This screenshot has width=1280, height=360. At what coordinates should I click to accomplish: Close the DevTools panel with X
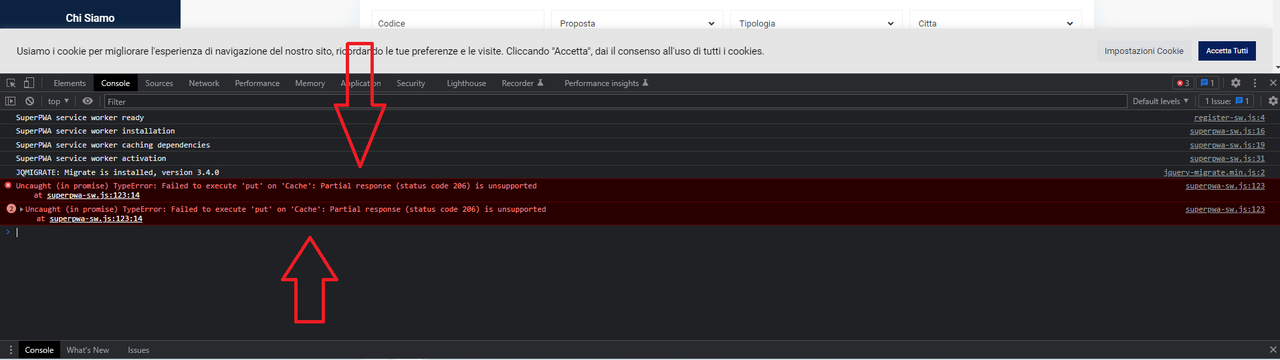tap(1272, 83)
